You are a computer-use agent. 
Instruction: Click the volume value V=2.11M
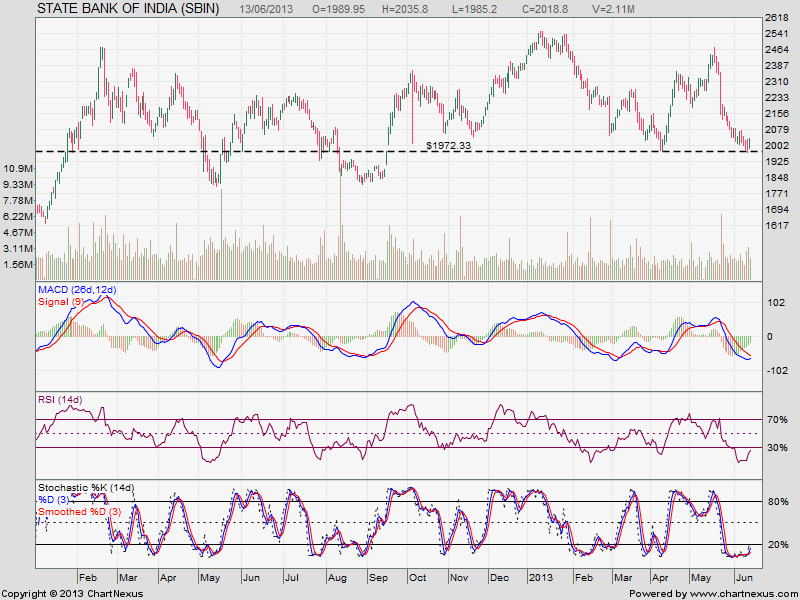pos(614,9)
